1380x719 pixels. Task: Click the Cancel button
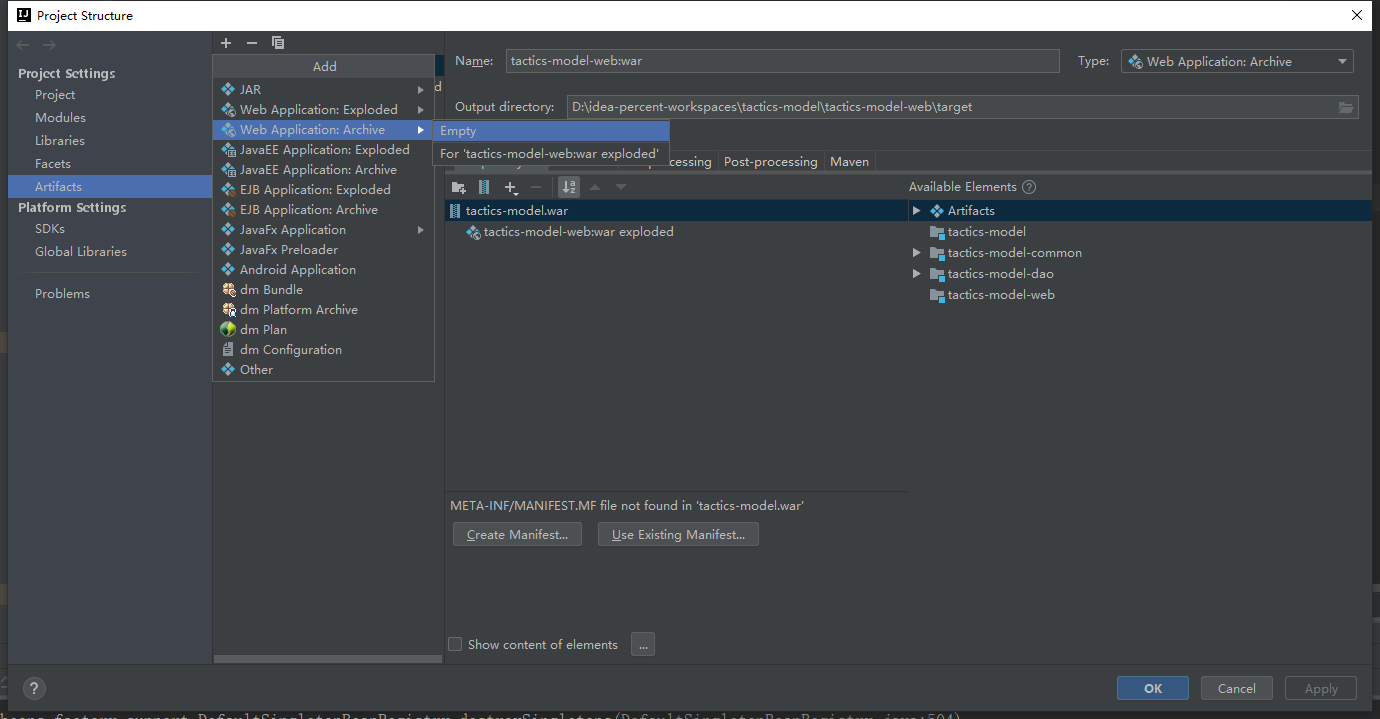[1236, 688]
